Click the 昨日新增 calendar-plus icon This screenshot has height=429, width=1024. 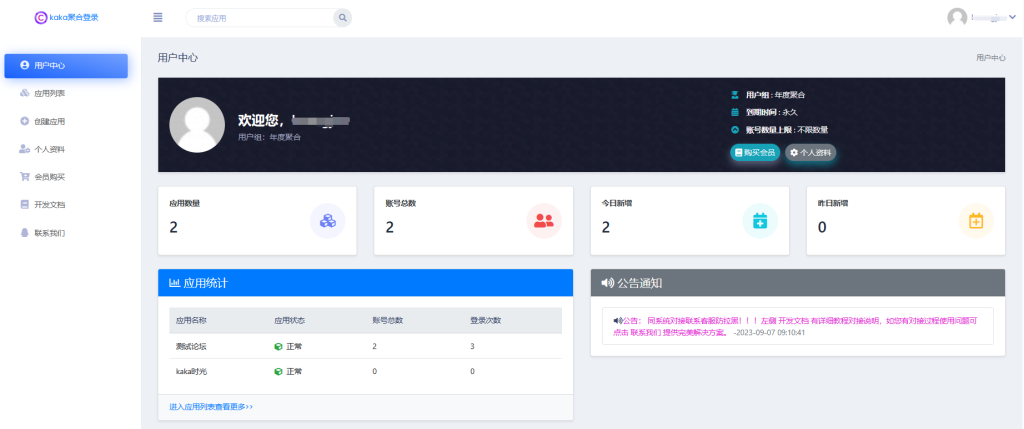click(x=976, y=221)
